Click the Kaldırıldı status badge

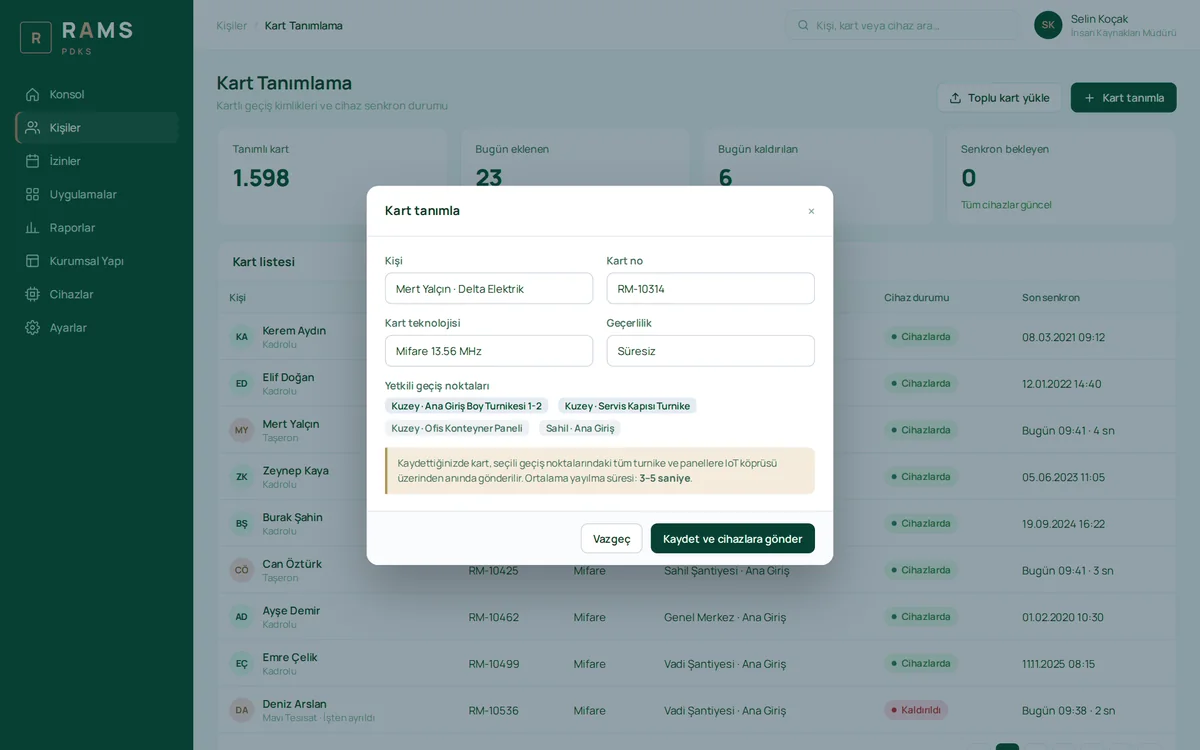pos(916,710)
